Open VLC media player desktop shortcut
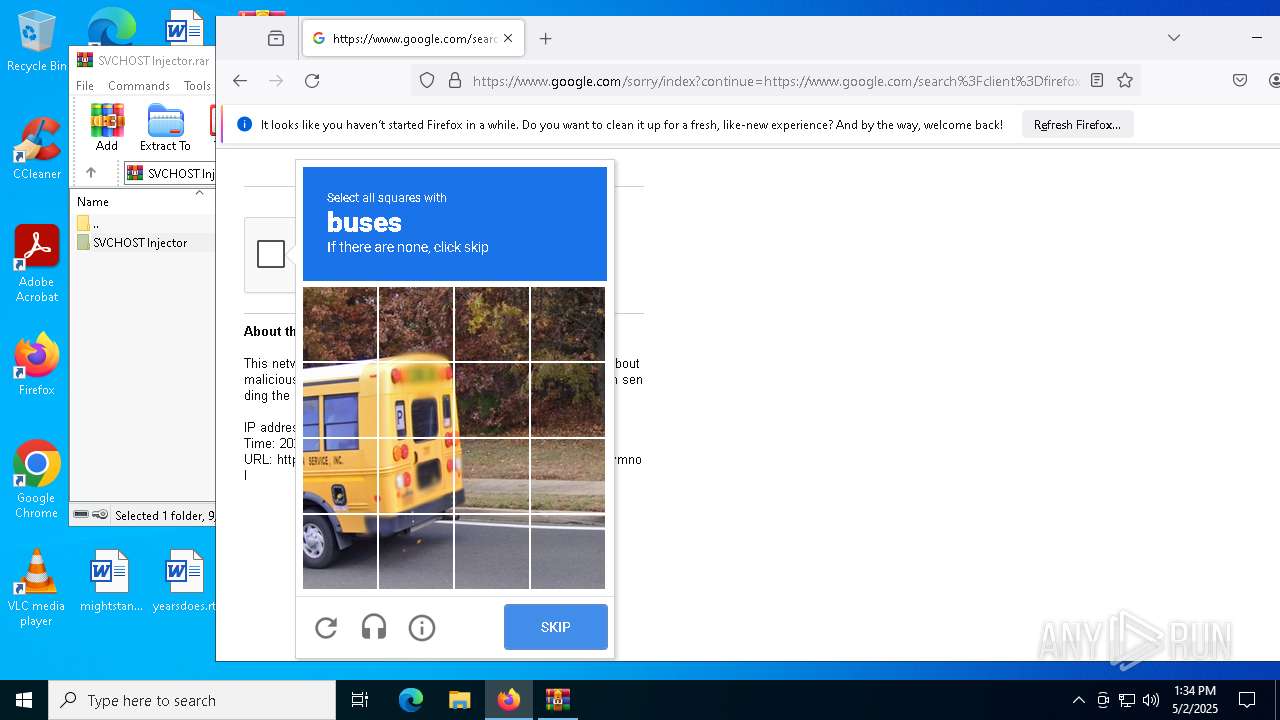 point(36,588)
